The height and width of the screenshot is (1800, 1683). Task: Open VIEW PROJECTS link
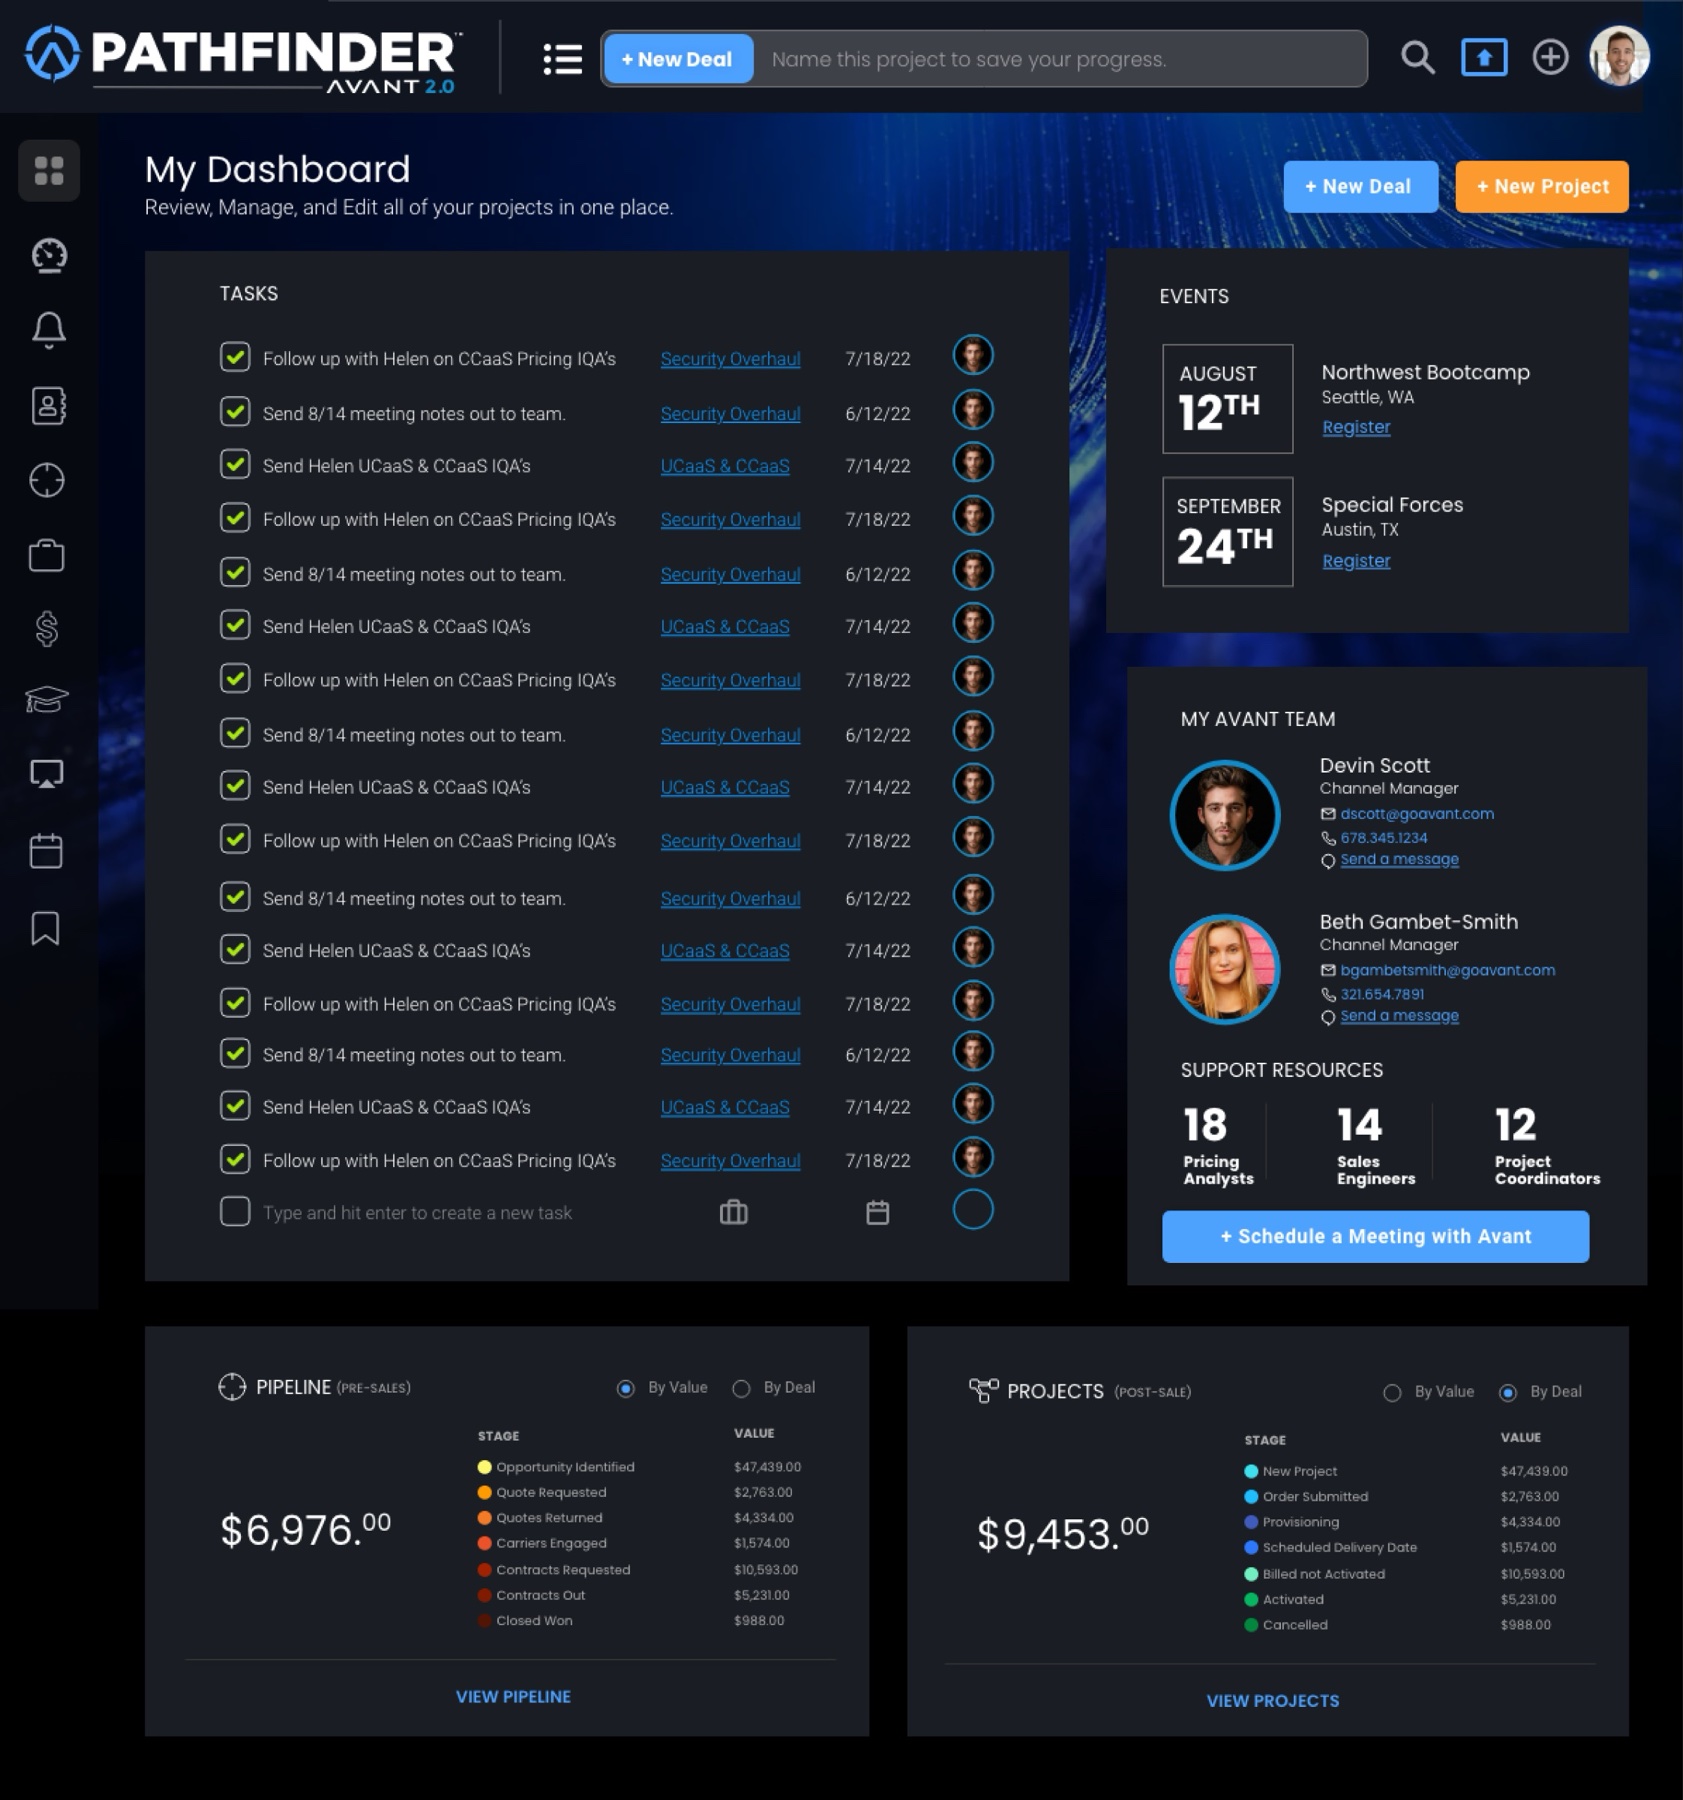coord(1272,1700)
